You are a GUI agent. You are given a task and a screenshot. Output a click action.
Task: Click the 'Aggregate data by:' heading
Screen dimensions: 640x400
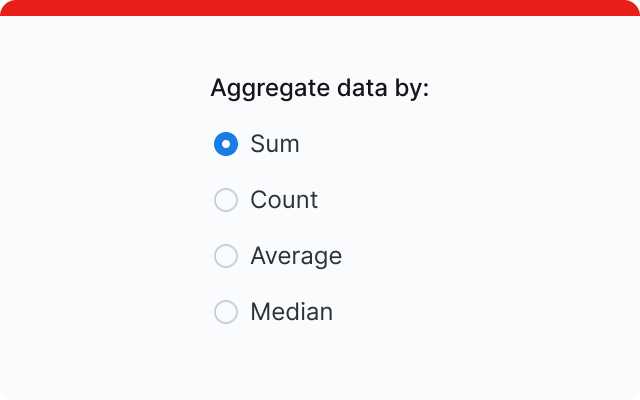(x=319, y=88)
